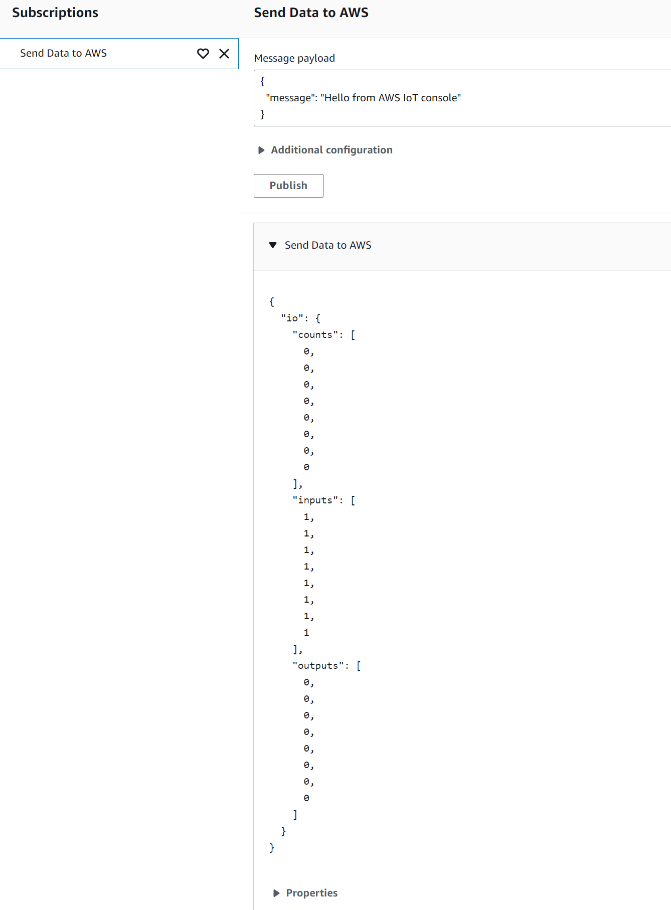Click the Send Data to AWS page title
This screenshot has height=910, width=671.
tap(311, 13)
